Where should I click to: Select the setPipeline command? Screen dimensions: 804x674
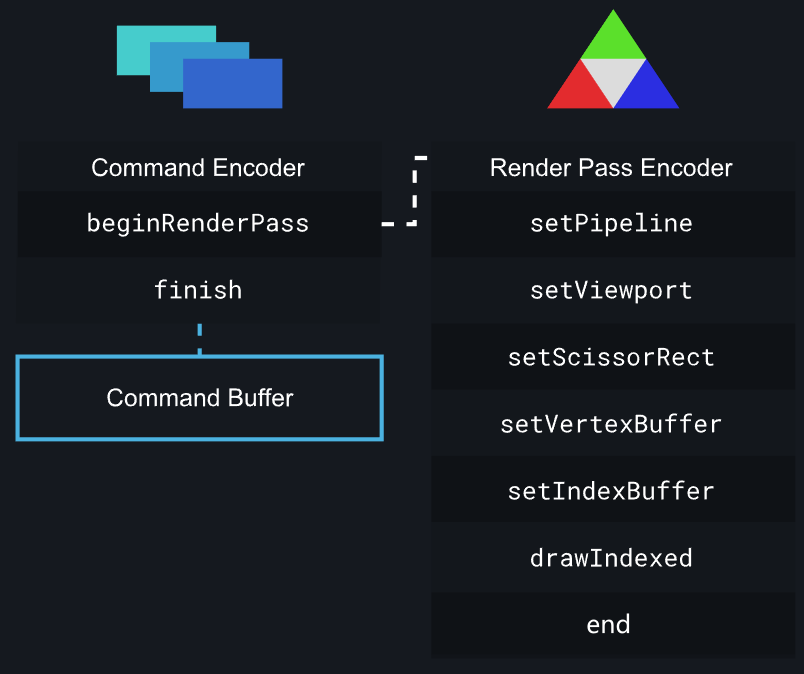[611, 223]
